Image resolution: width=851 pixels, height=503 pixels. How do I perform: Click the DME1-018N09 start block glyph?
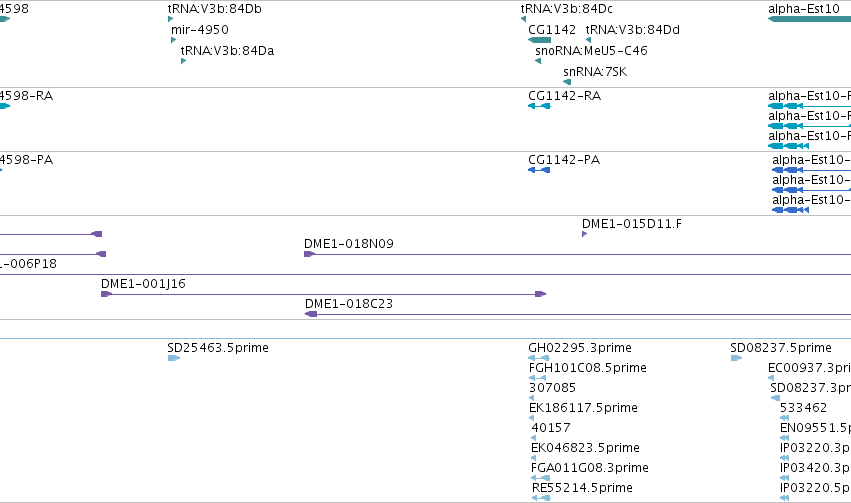coord(309,254)
